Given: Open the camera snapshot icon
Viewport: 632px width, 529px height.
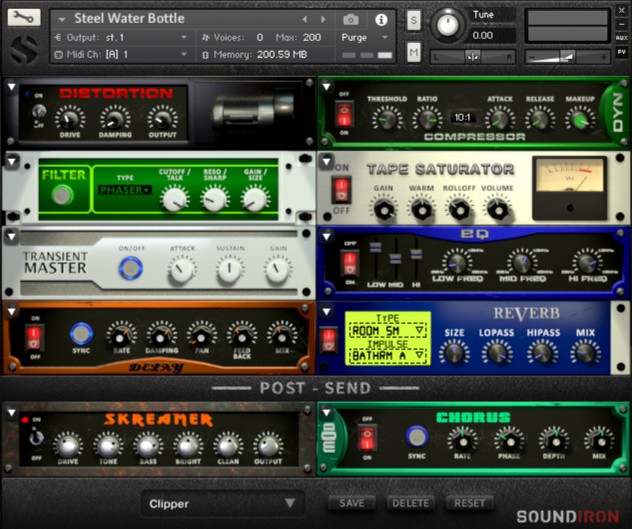Looking at the screenshot, I should (x=351, y=19).
